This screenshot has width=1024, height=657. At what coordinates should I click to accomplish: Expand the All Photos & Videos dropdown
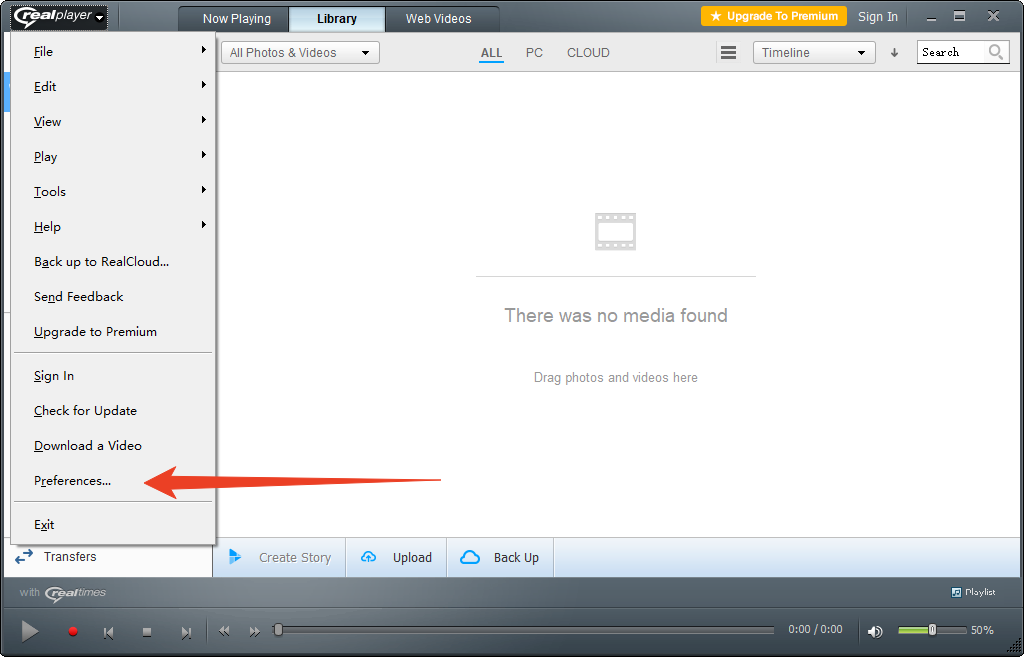[300, 53]
